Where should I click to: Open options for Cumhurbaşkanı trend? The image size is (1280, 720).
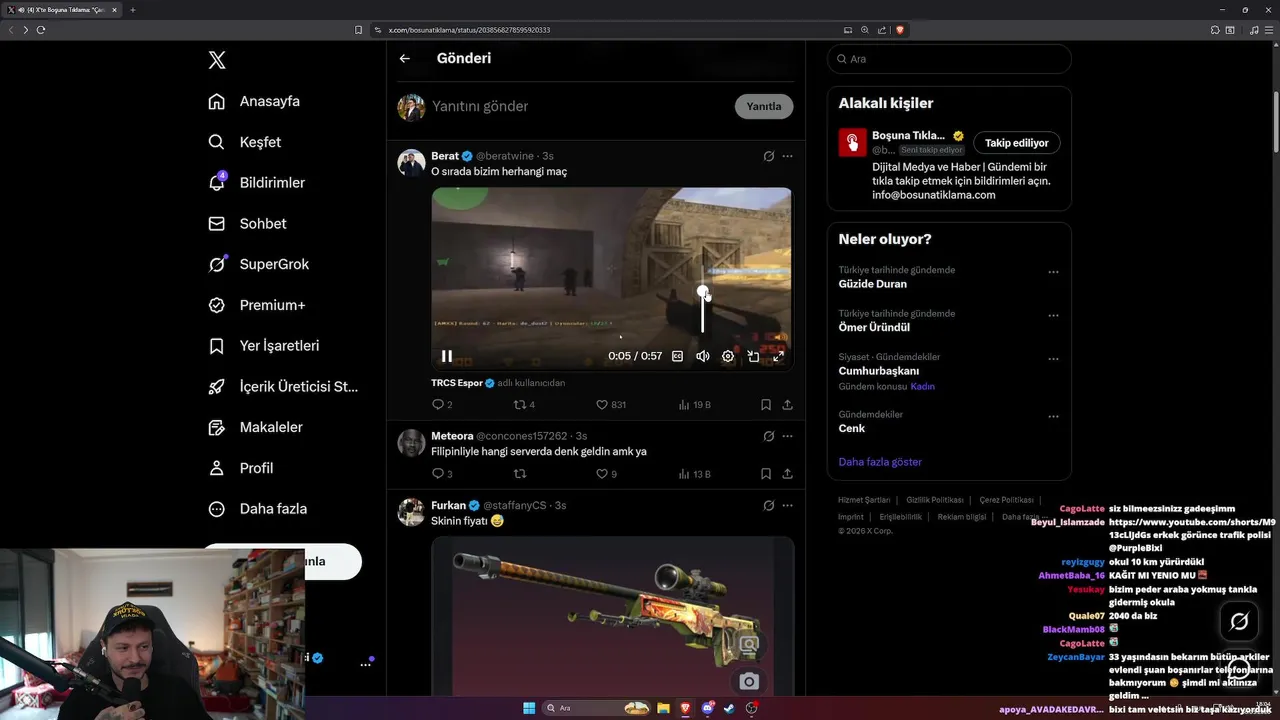[1053, 359]
